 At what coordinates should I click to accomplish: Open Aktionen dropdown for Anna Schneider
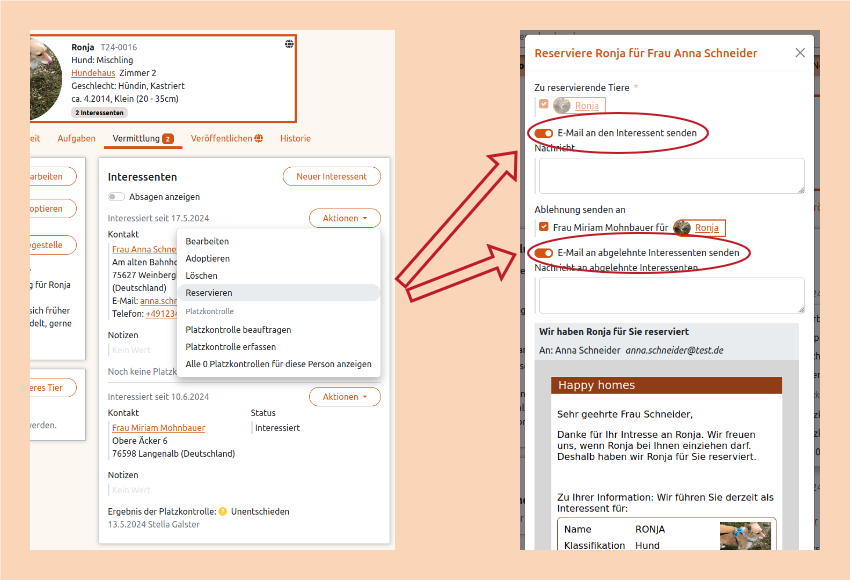(x=345, y=217)
